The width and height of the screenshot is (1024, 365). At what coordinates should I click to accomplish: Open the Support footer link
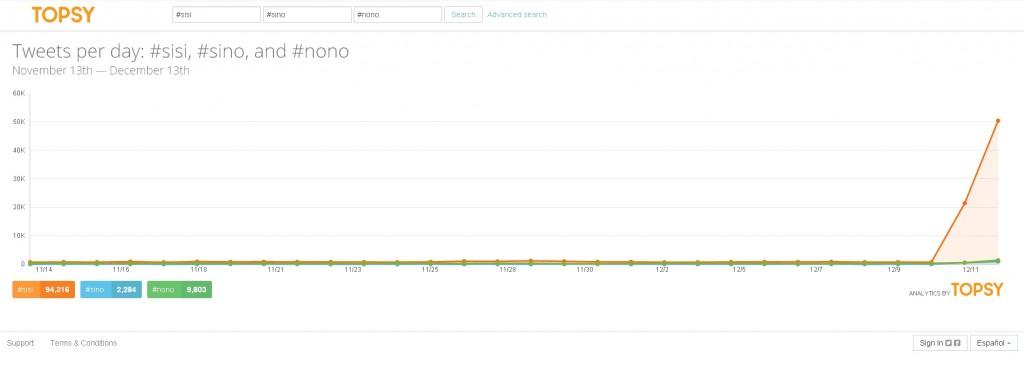point(20,343)
